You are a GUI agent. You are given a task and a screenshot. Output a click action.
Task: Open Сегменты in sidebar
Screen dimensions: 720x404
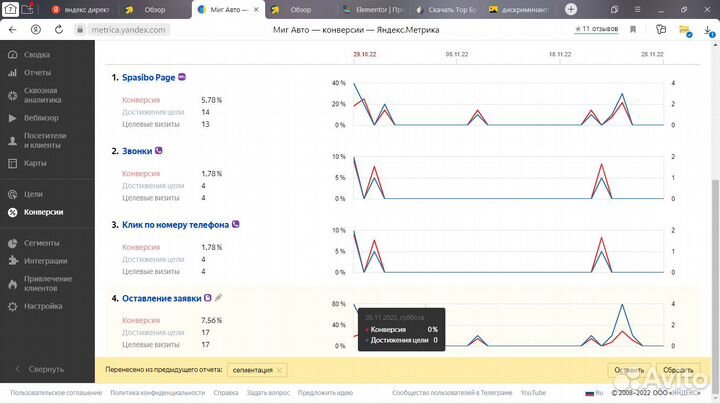[41, 243]
